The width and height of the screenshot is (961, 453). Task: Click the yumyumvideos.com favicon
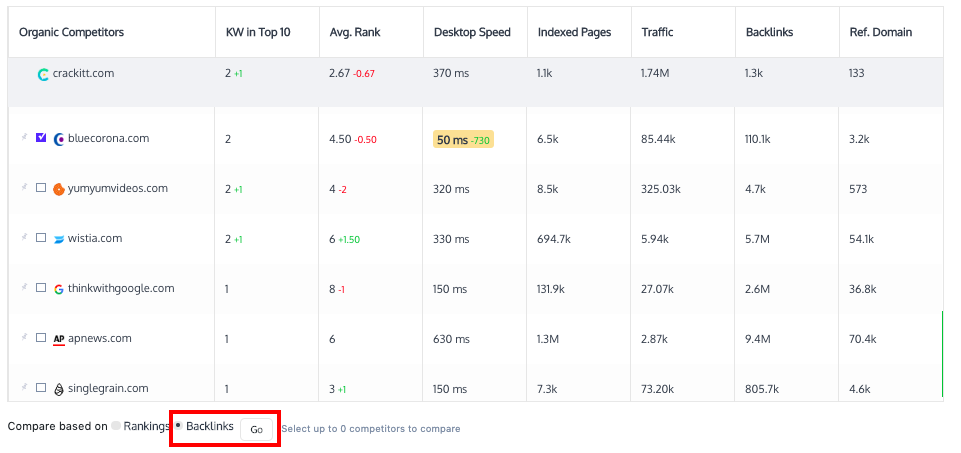tap(59, 189)
